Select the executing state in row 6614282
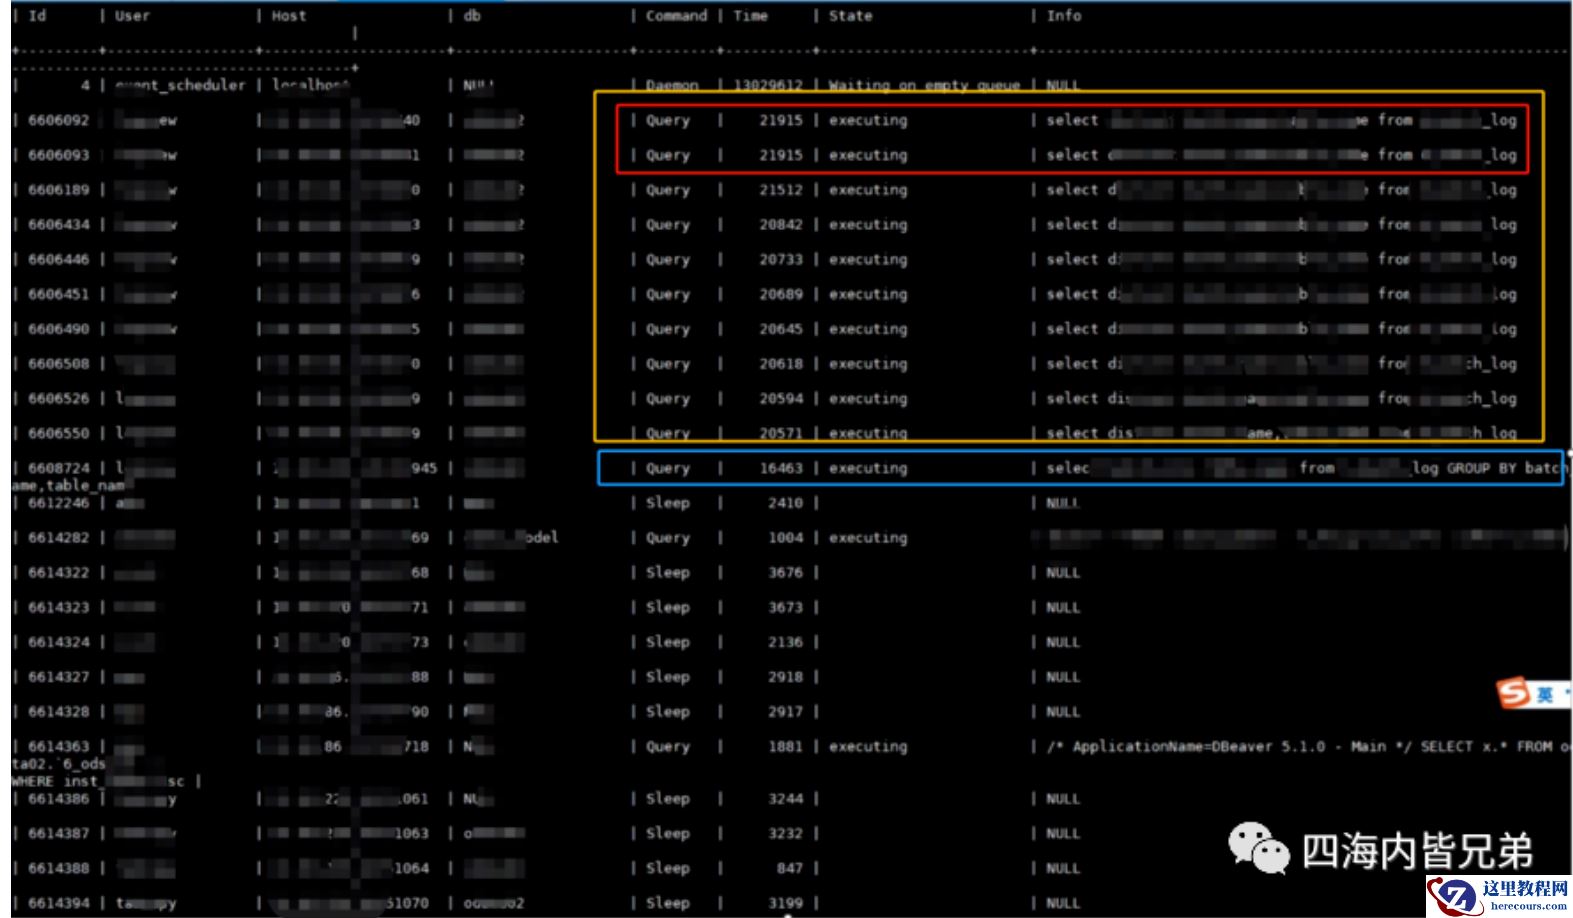1573x918 pixels. pyautogui.click(x=868, y=538)
